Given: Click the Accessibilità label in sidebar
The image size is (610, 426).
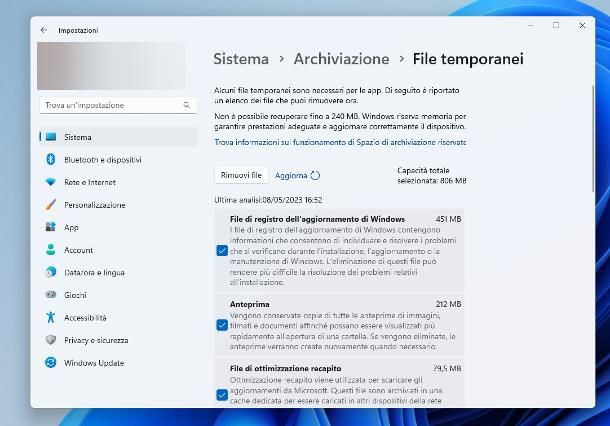Looking at the screenshot, I should pyautogui.click(x=85, y=318).
